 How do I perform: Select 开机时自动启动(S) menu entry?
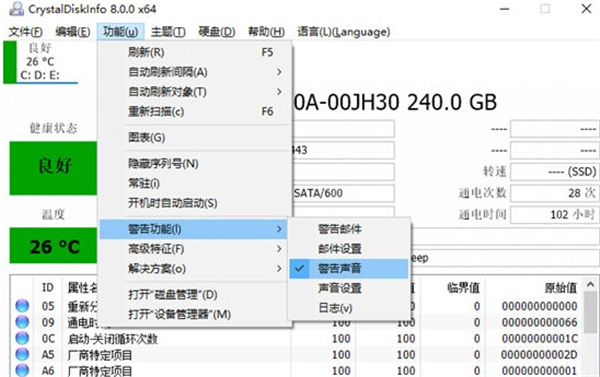pos(194,203)
